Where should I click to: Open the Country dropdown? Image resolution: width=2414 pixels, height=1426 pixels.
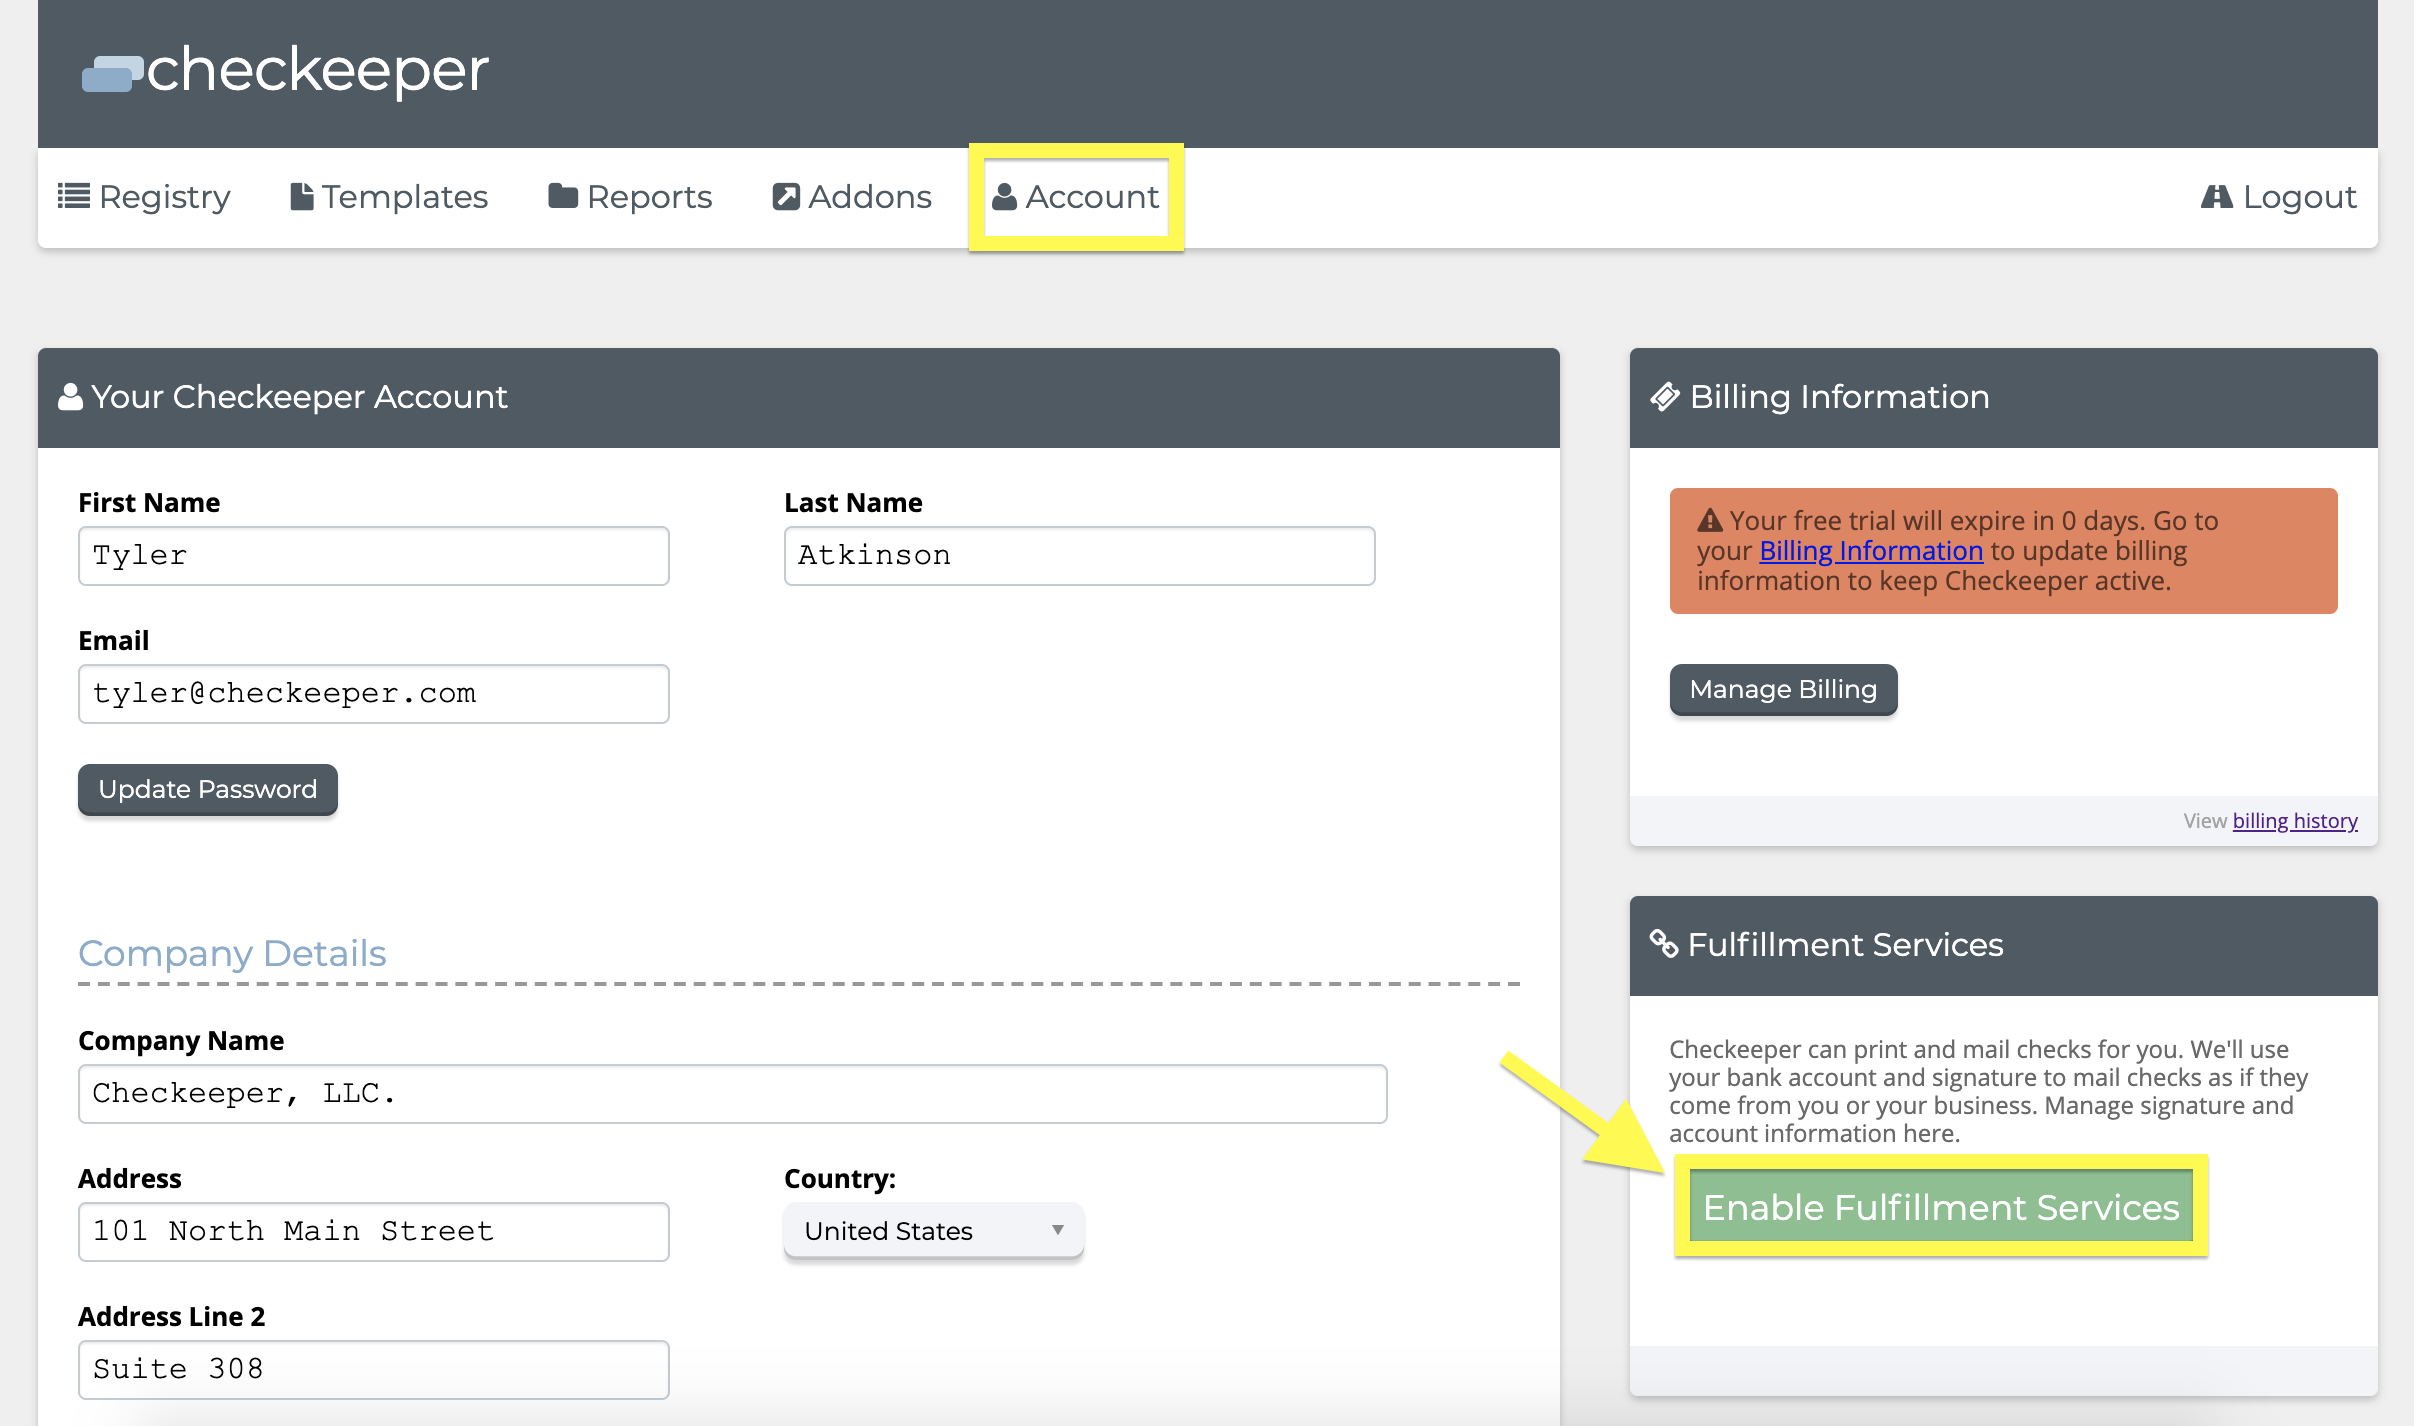point(934,1231)
